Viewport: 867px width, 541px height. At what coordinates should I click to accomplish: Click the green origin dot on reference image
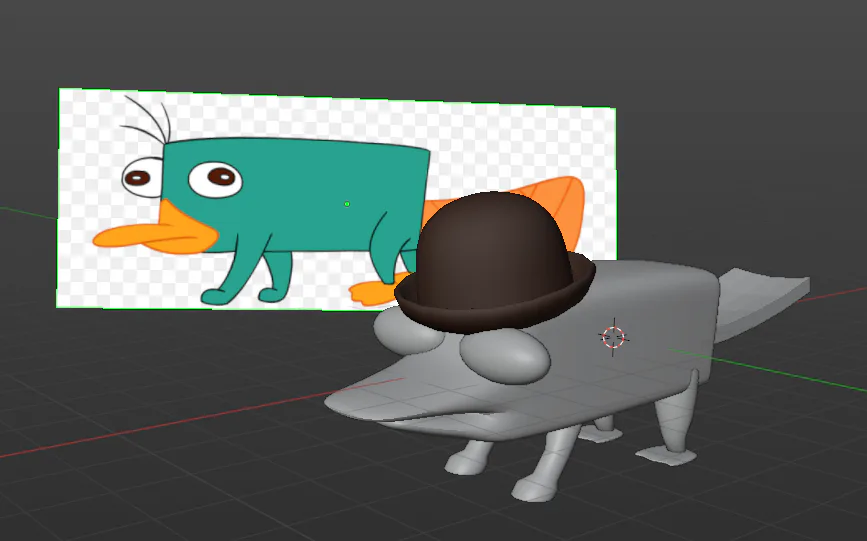click(347, 204)
